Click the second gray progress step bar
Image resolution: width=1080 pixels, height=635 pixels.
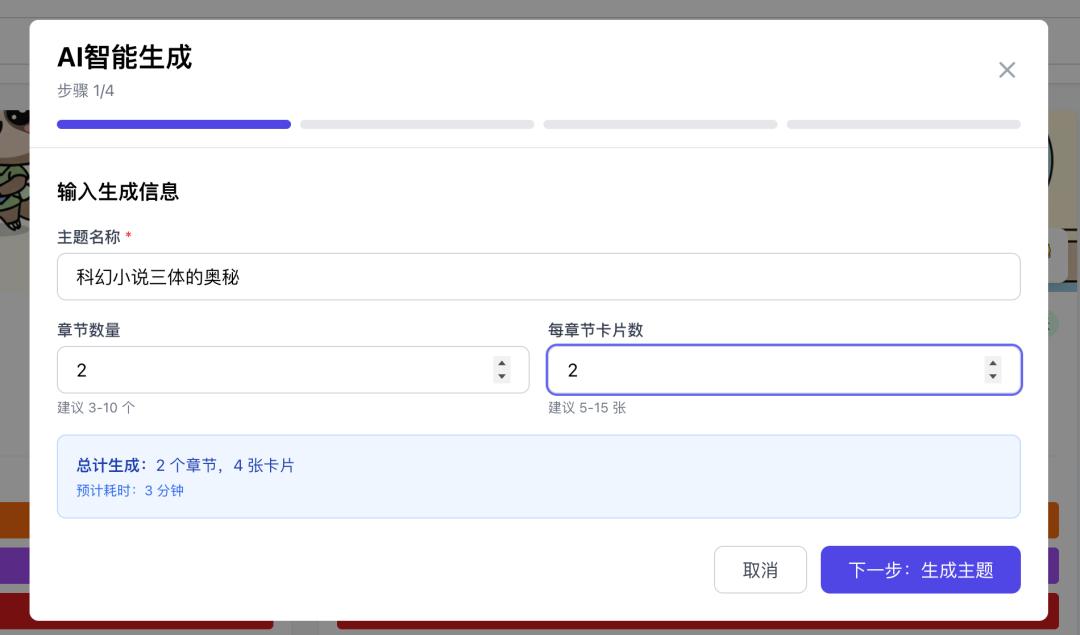pos(417,125)
